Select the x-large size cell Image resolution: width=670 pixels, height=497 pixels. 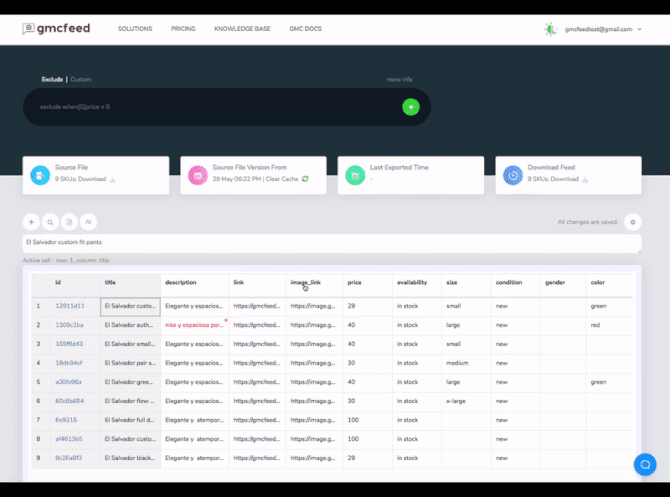[x=467, y=401]
